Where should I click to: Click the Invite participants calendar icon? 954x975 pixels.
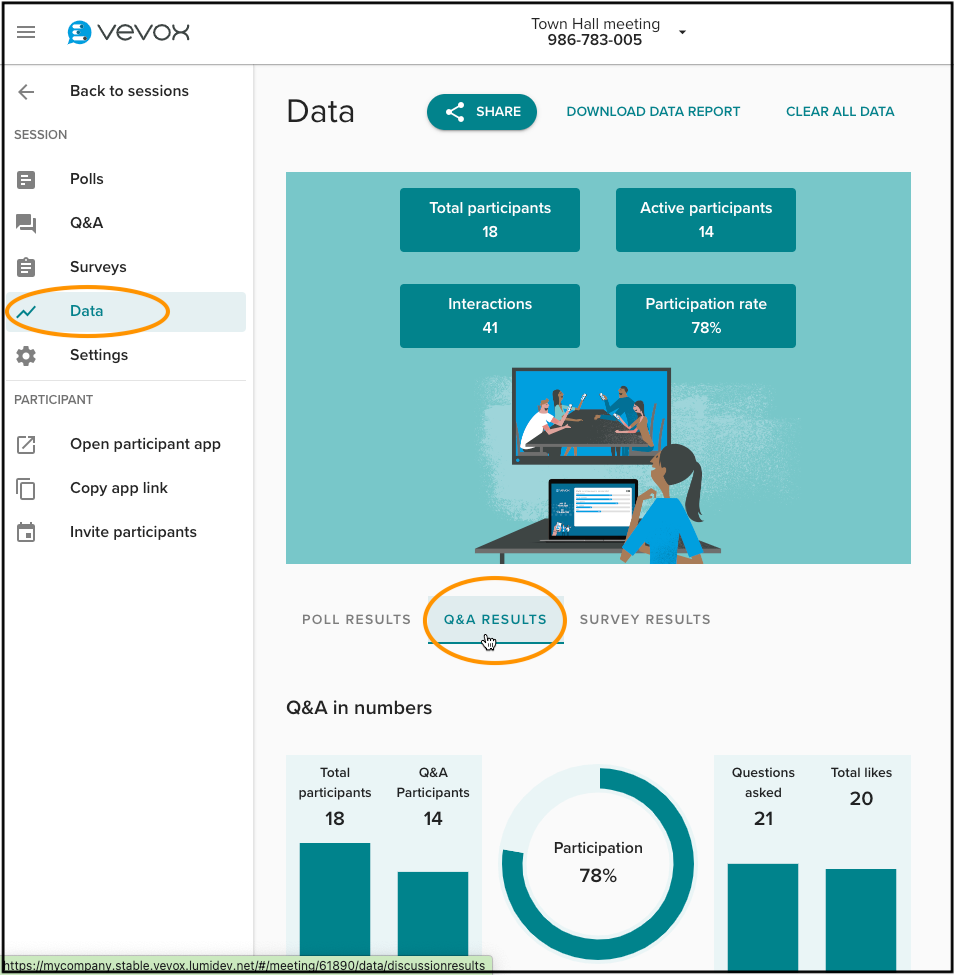(x=25, y=532)
